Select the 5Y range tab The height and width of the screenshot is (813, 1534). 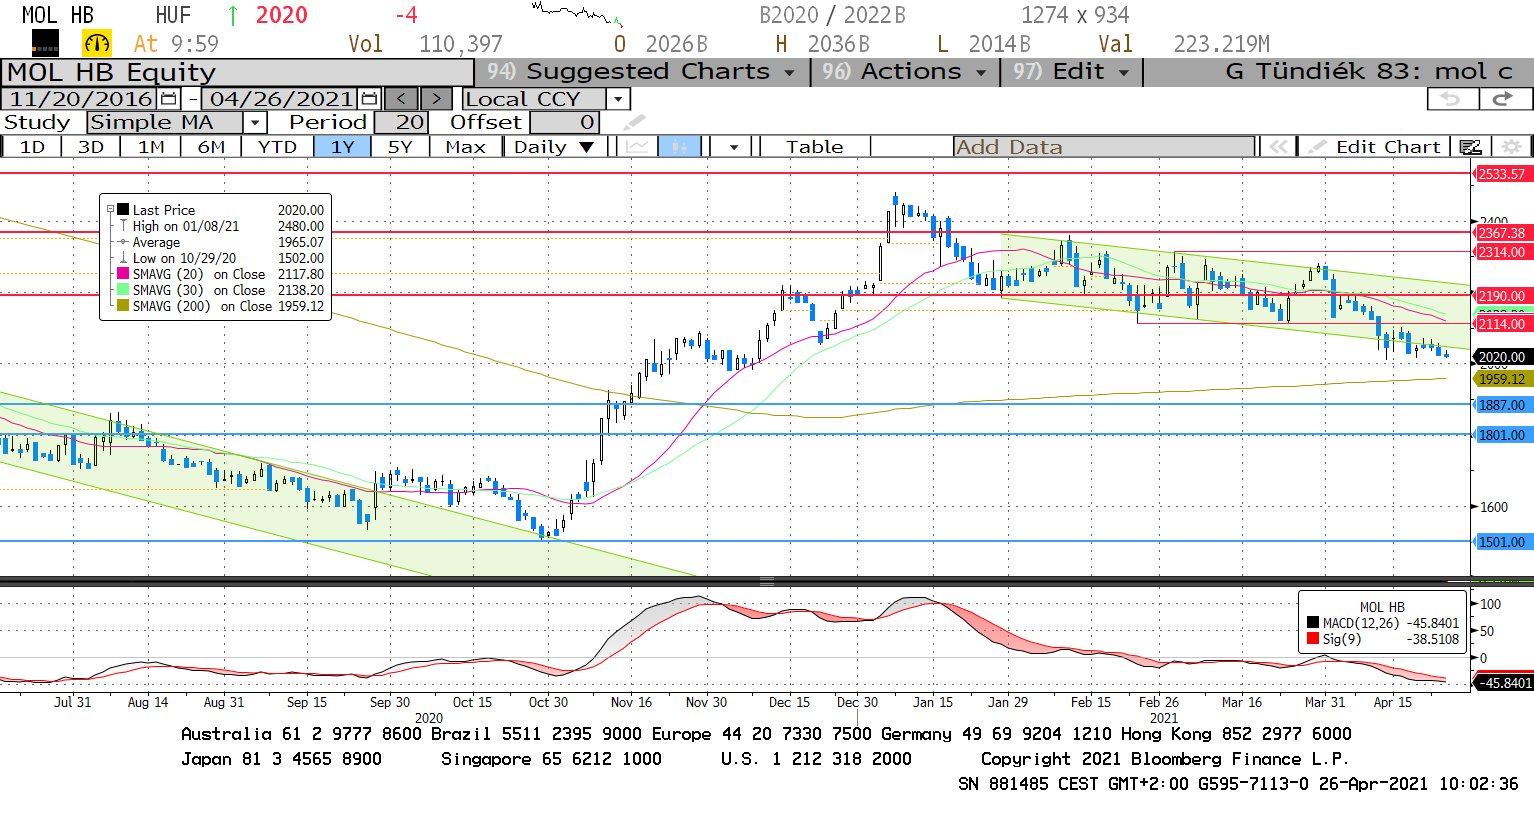[400, 147]
